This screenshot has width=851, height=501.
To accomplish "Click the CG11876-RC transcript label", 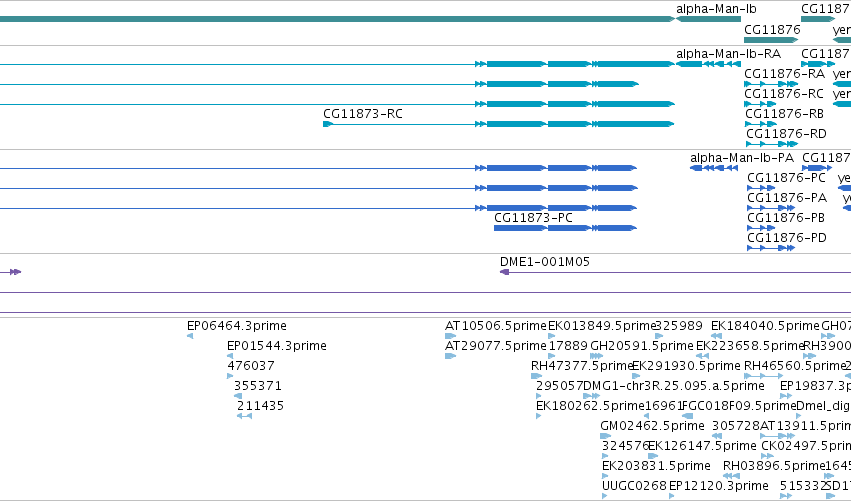I will (784, 94).
